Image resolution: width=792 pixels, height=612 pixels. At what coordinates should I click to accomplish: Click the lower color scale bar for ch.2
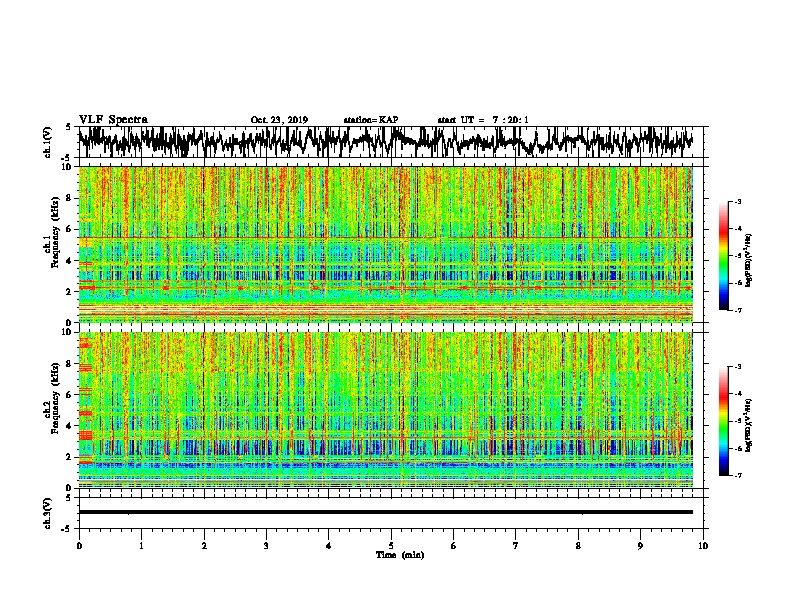click(723, 421)
